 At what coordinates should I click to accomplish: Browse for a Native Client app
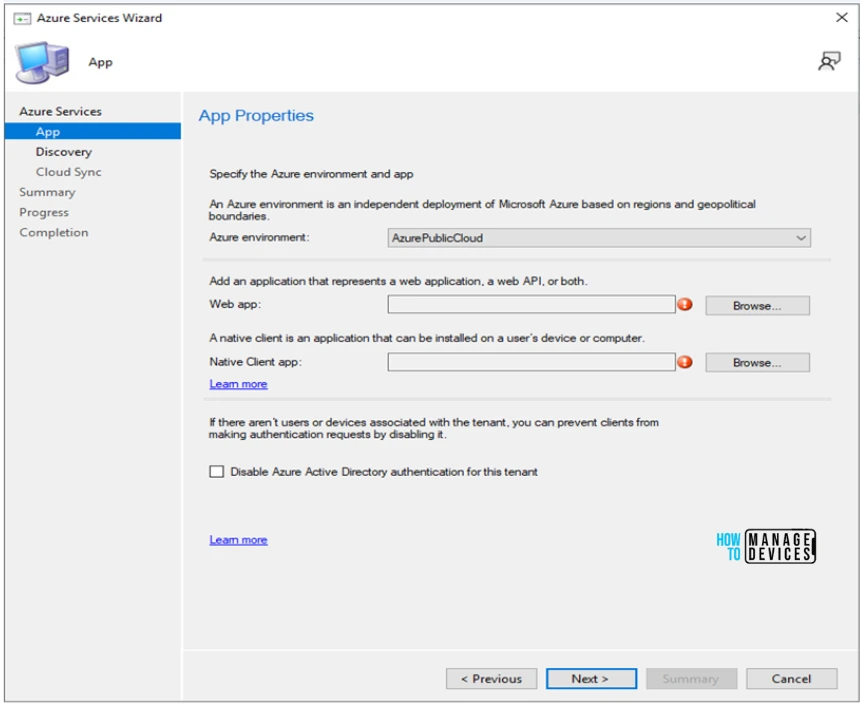[757, 362]
